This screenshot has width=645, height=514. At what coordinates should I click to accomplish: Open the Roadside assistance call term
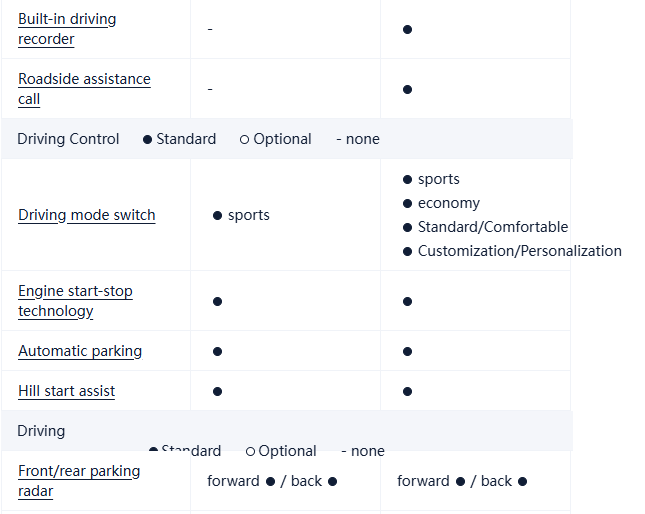tap(84, 89)
